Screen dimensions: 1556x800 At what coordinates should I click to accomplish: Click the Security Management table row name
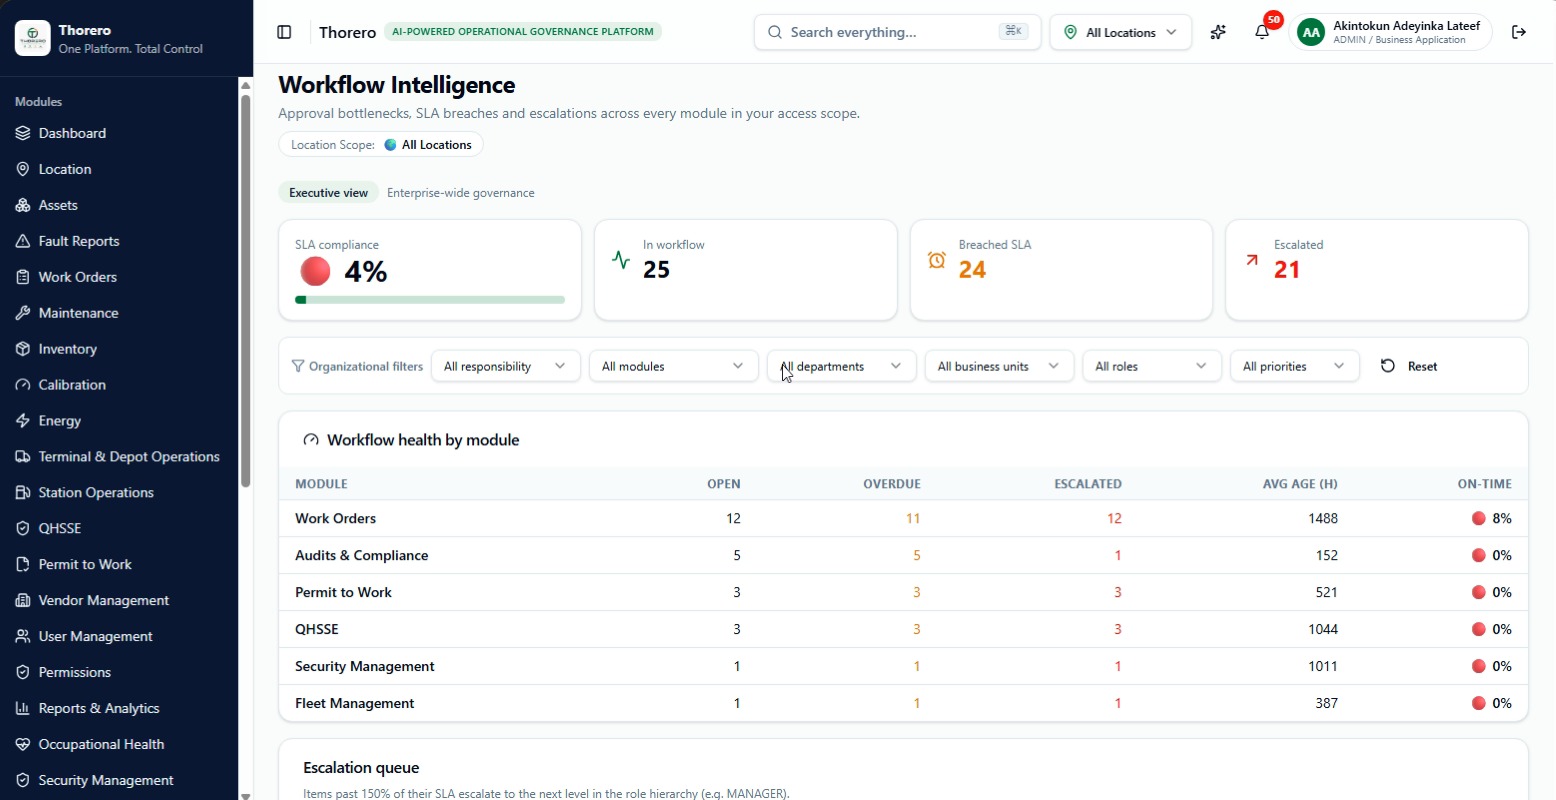[365, 666]
